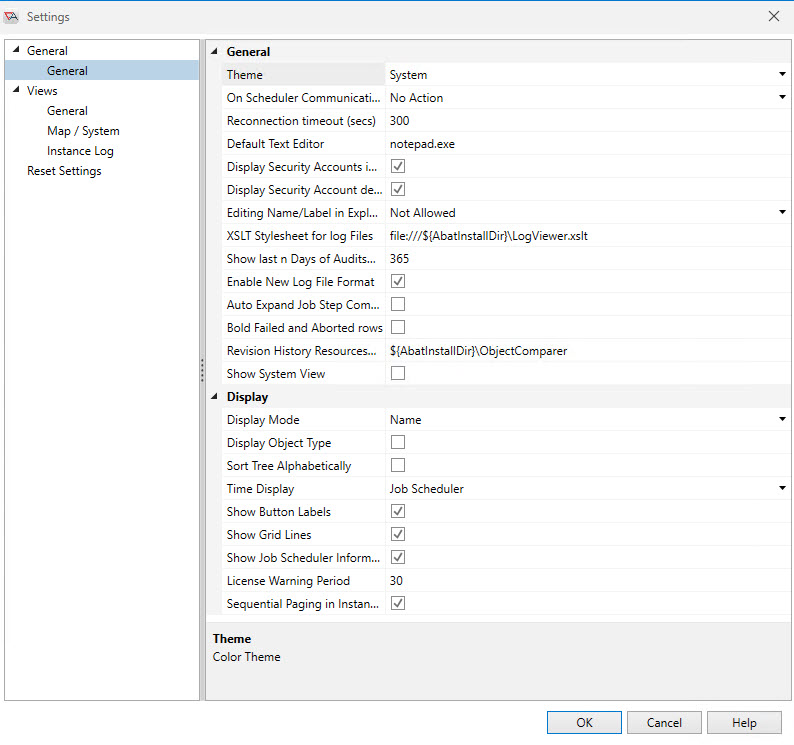The image size is (794, 745).
Task: Click the Settings app icon in title bar
Action: (12, 17)
